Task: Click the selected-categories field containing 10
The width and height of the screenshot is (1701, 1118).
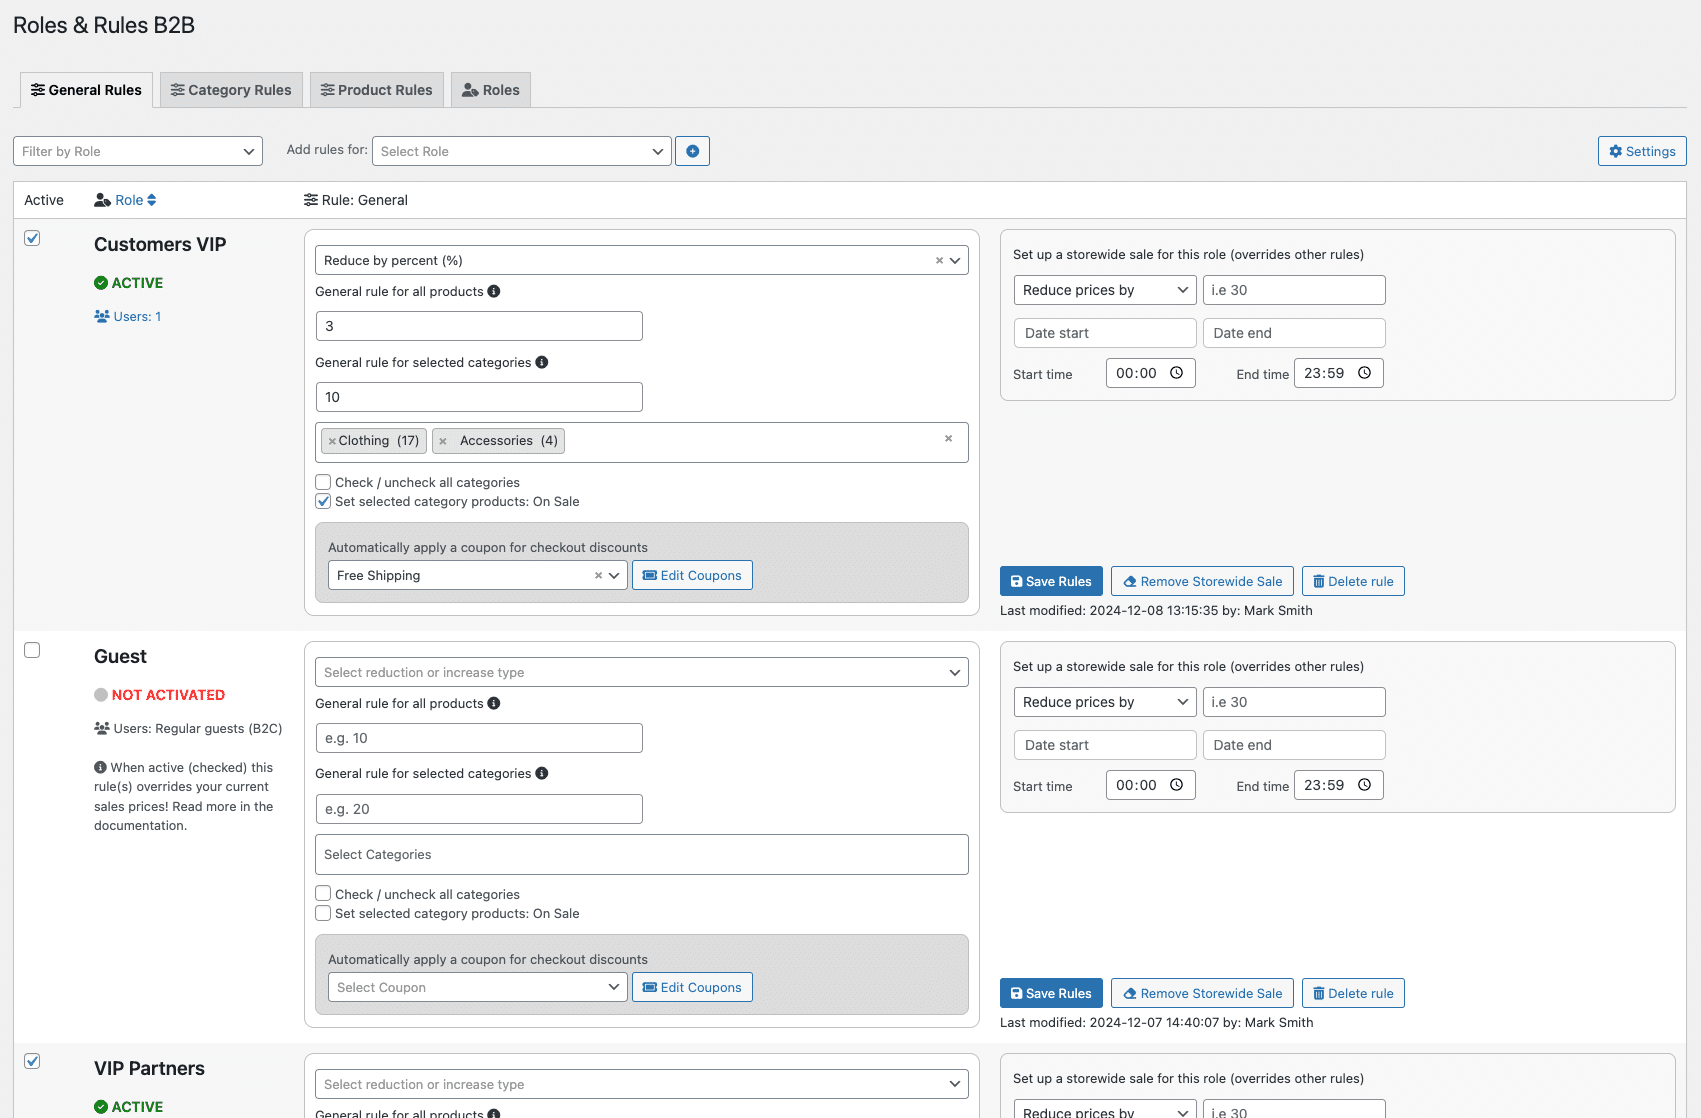Action: [479, 397]
